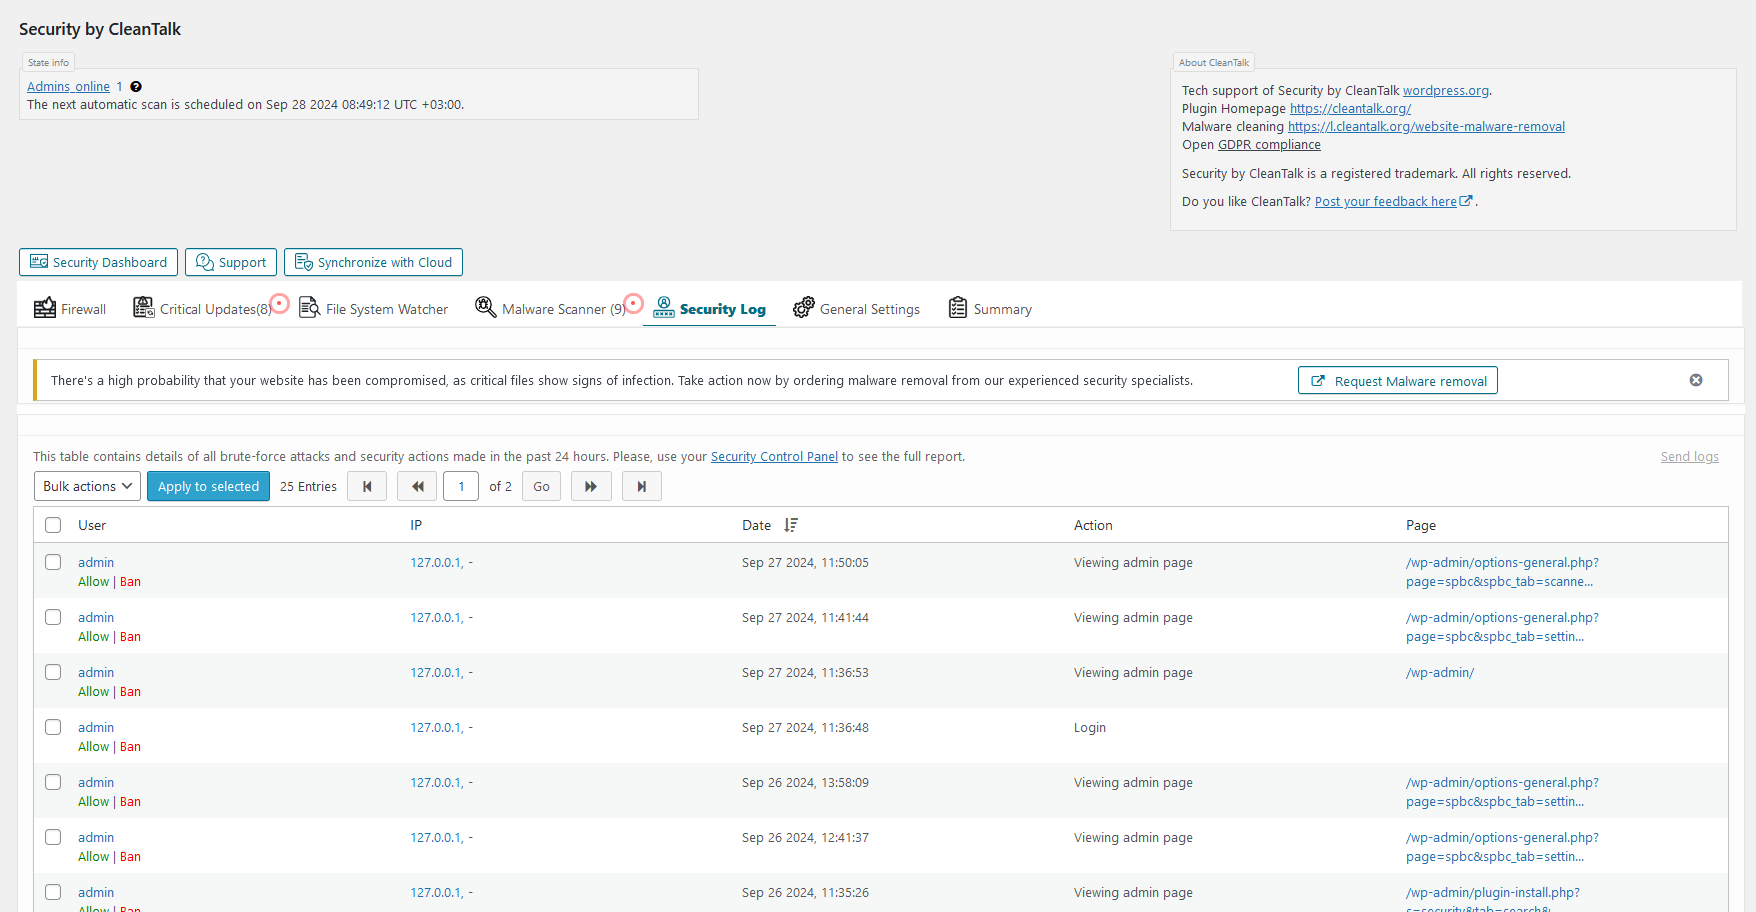Open General Settings via the gear icon
1756x912 pixels.
click(803, 308)
